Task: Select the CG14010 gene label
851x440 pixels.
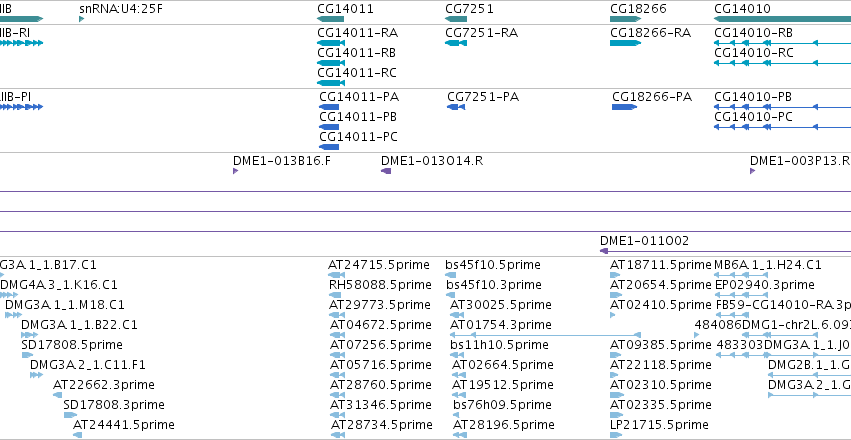Action: click(742, 9)
